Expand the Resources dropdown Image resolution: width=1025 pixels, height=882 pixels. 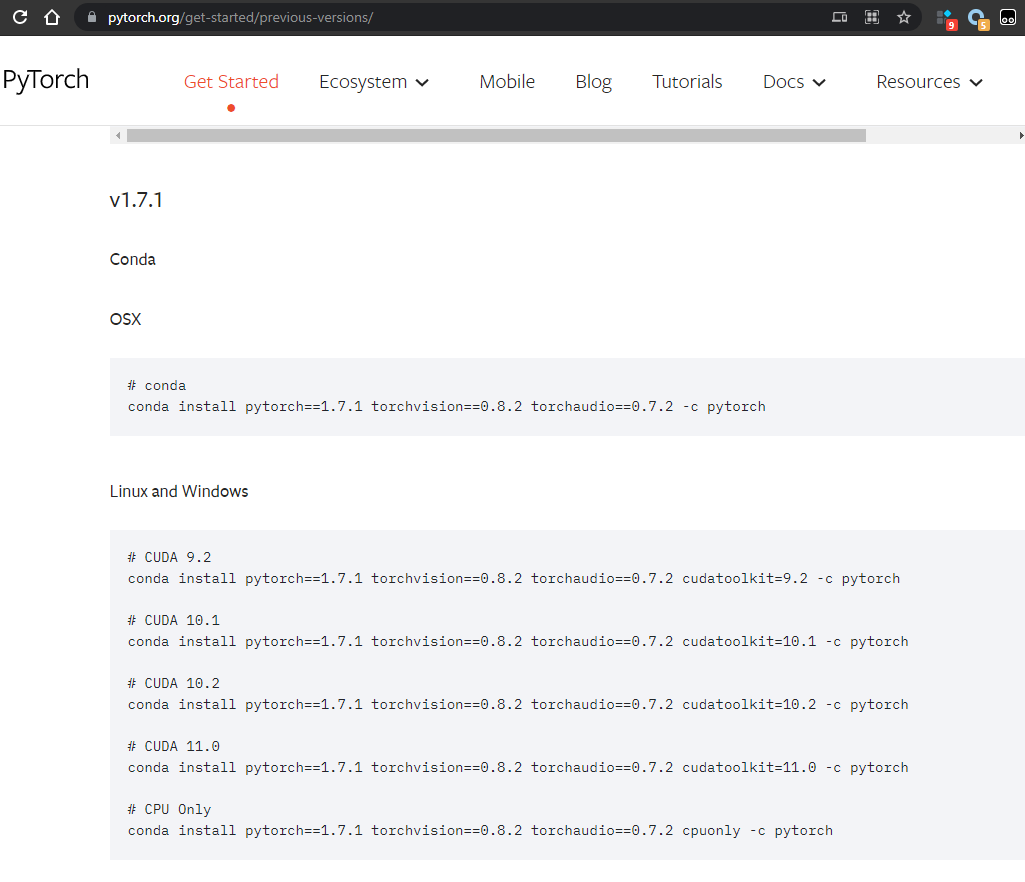928,82
